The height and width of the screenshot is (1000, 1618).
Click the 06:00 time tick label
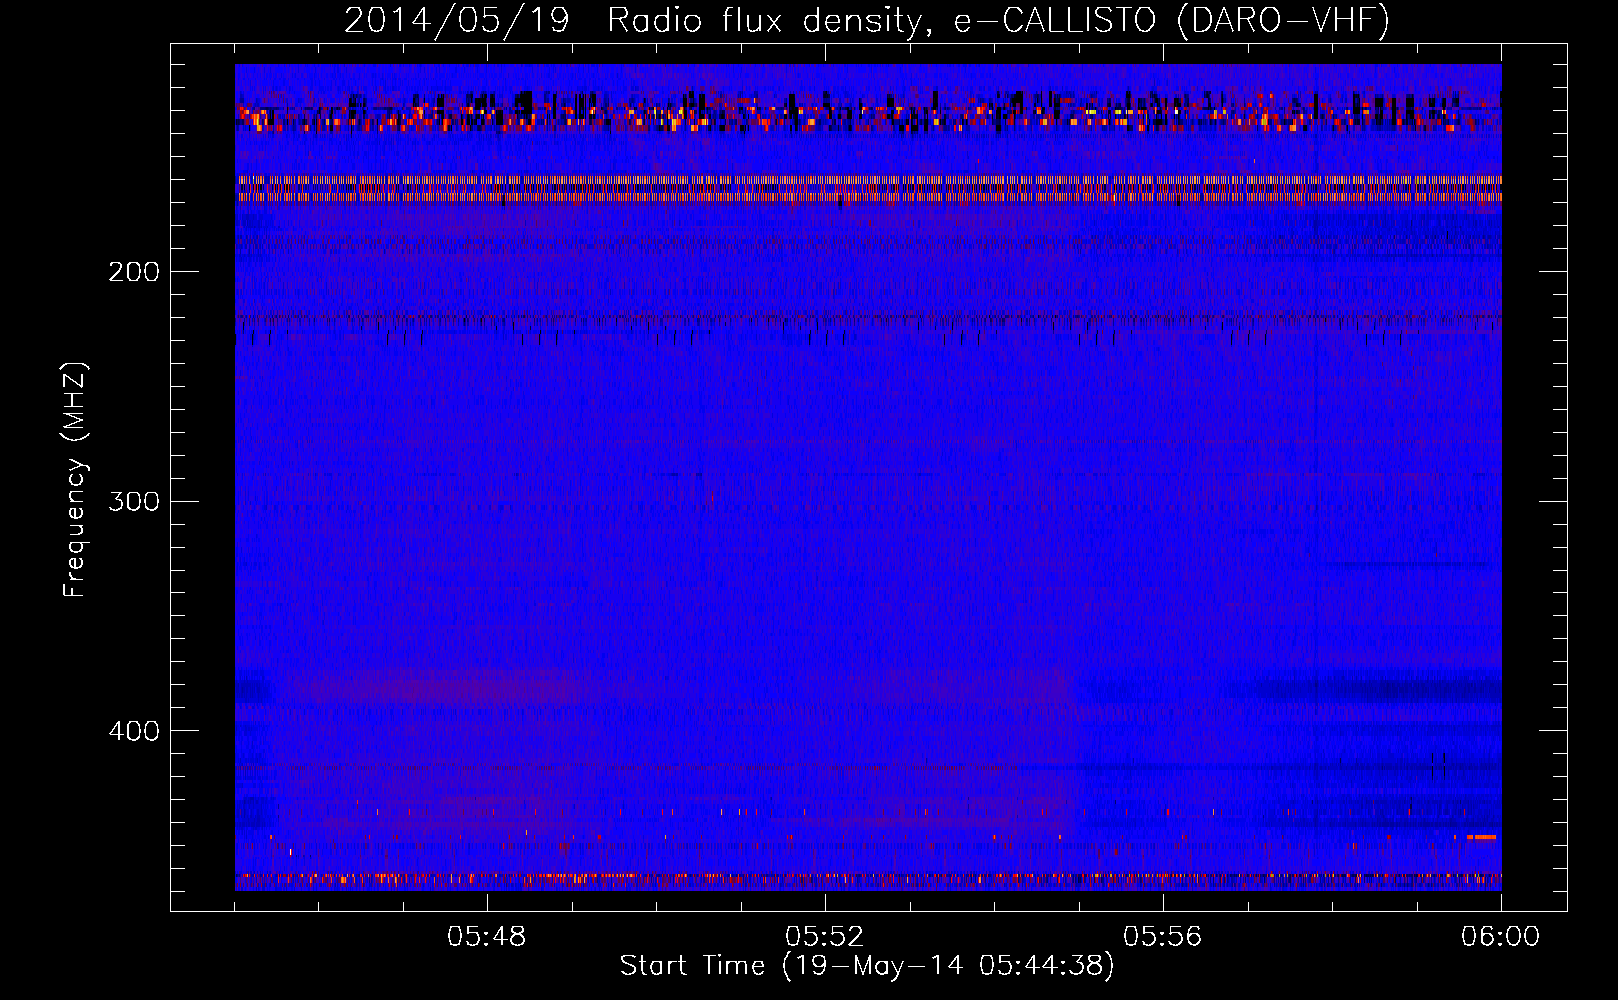point(1501,937)
